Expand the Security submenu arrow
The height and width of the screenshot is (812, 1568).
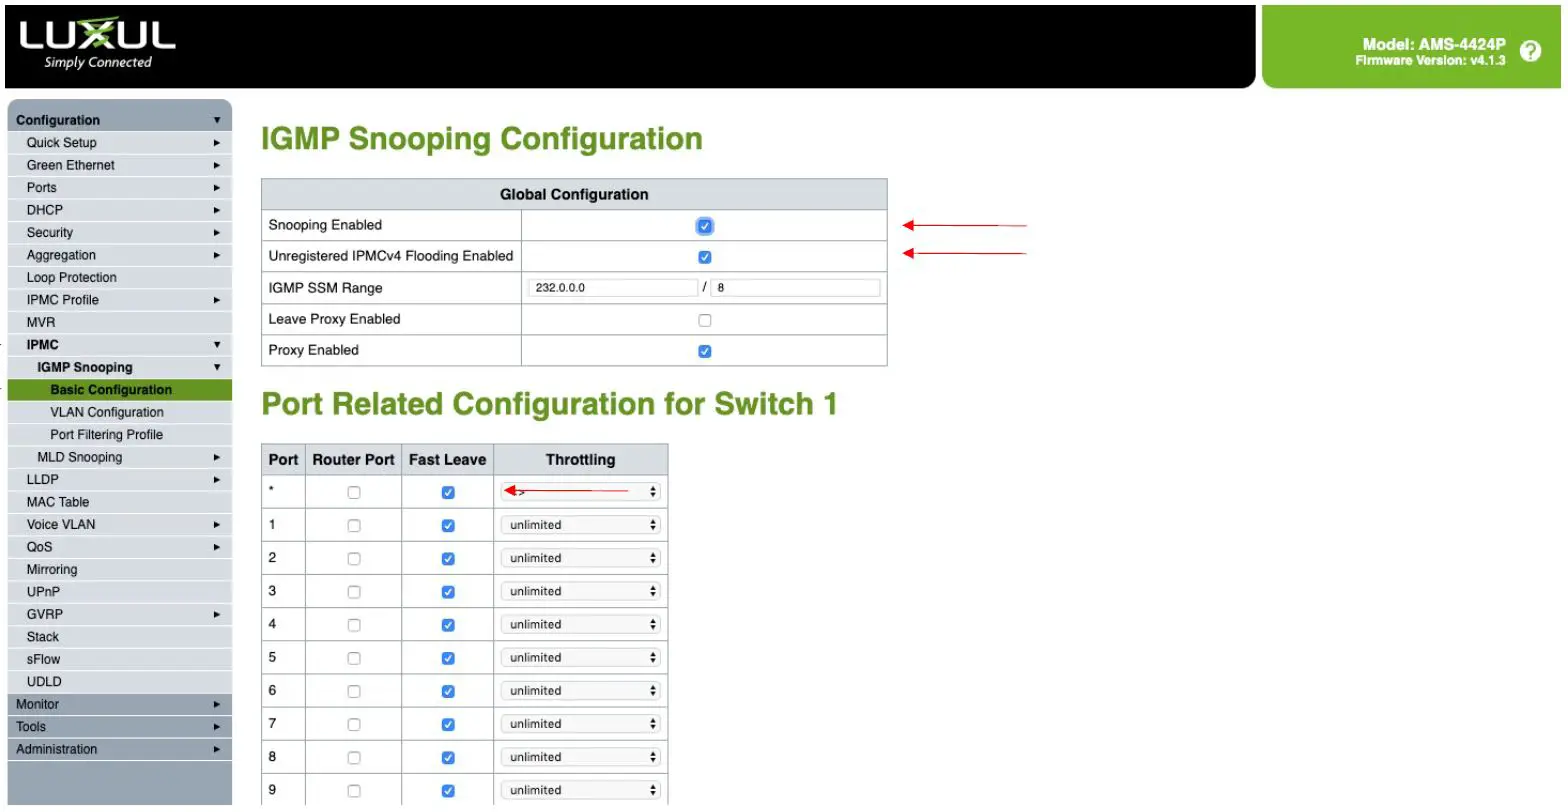click(x=217, y=233)
